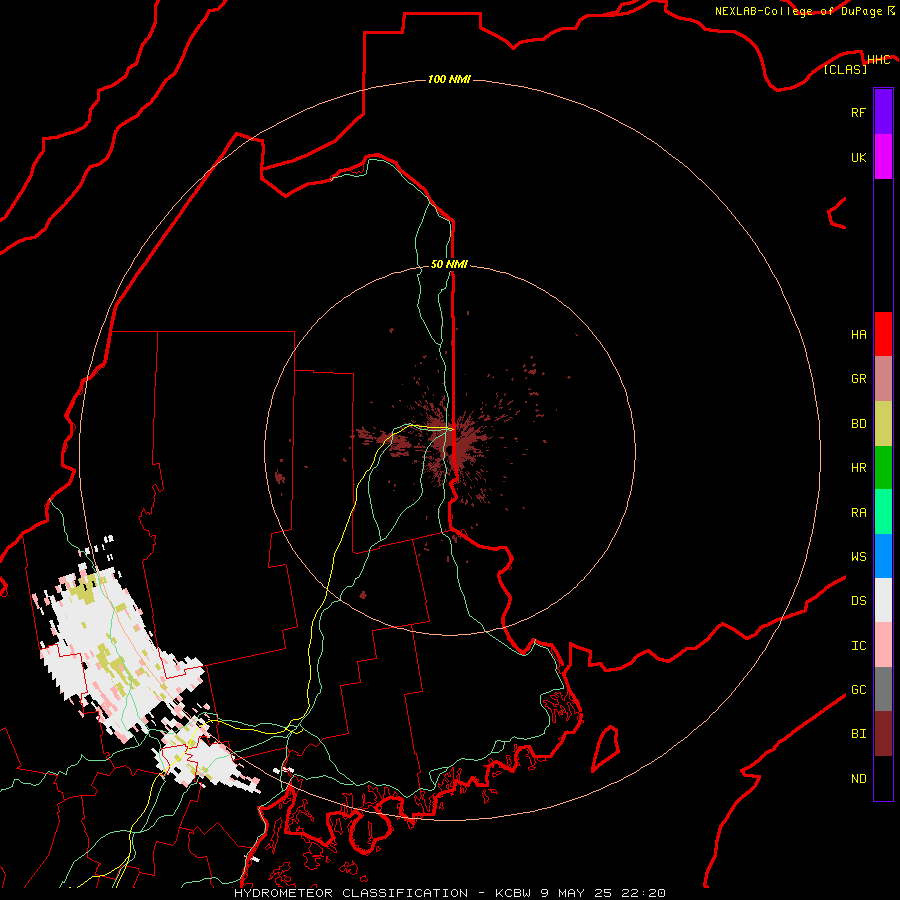Click the Hydrometeor Classification KCBW timestamp caption

[x=449, y=893]
